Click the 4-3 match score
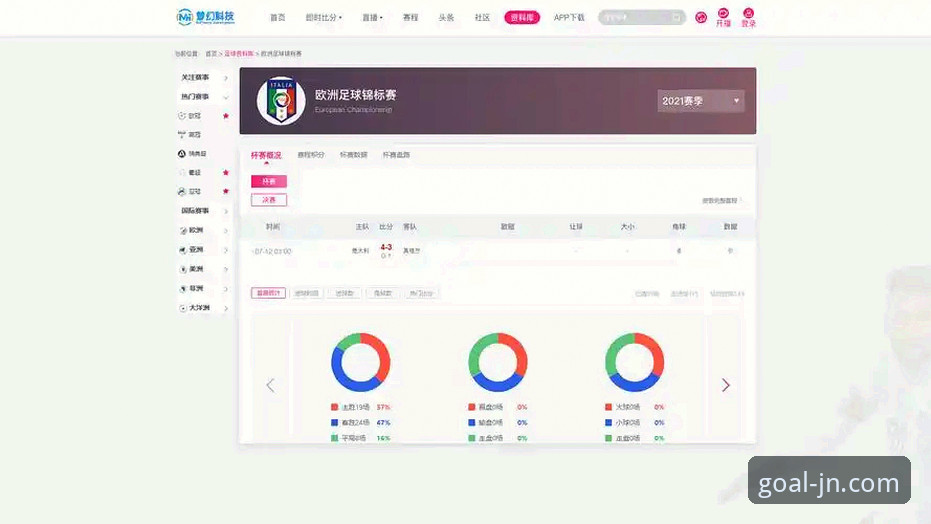 pos(386,247)
